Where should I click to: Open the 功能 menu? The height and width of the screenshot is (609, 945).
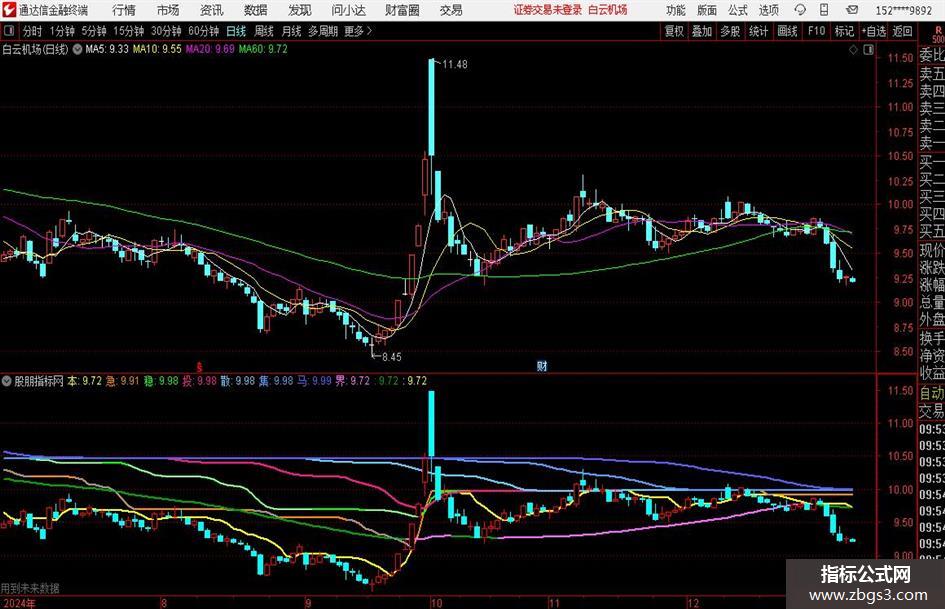pyautogui.click(x=676, y=10)
